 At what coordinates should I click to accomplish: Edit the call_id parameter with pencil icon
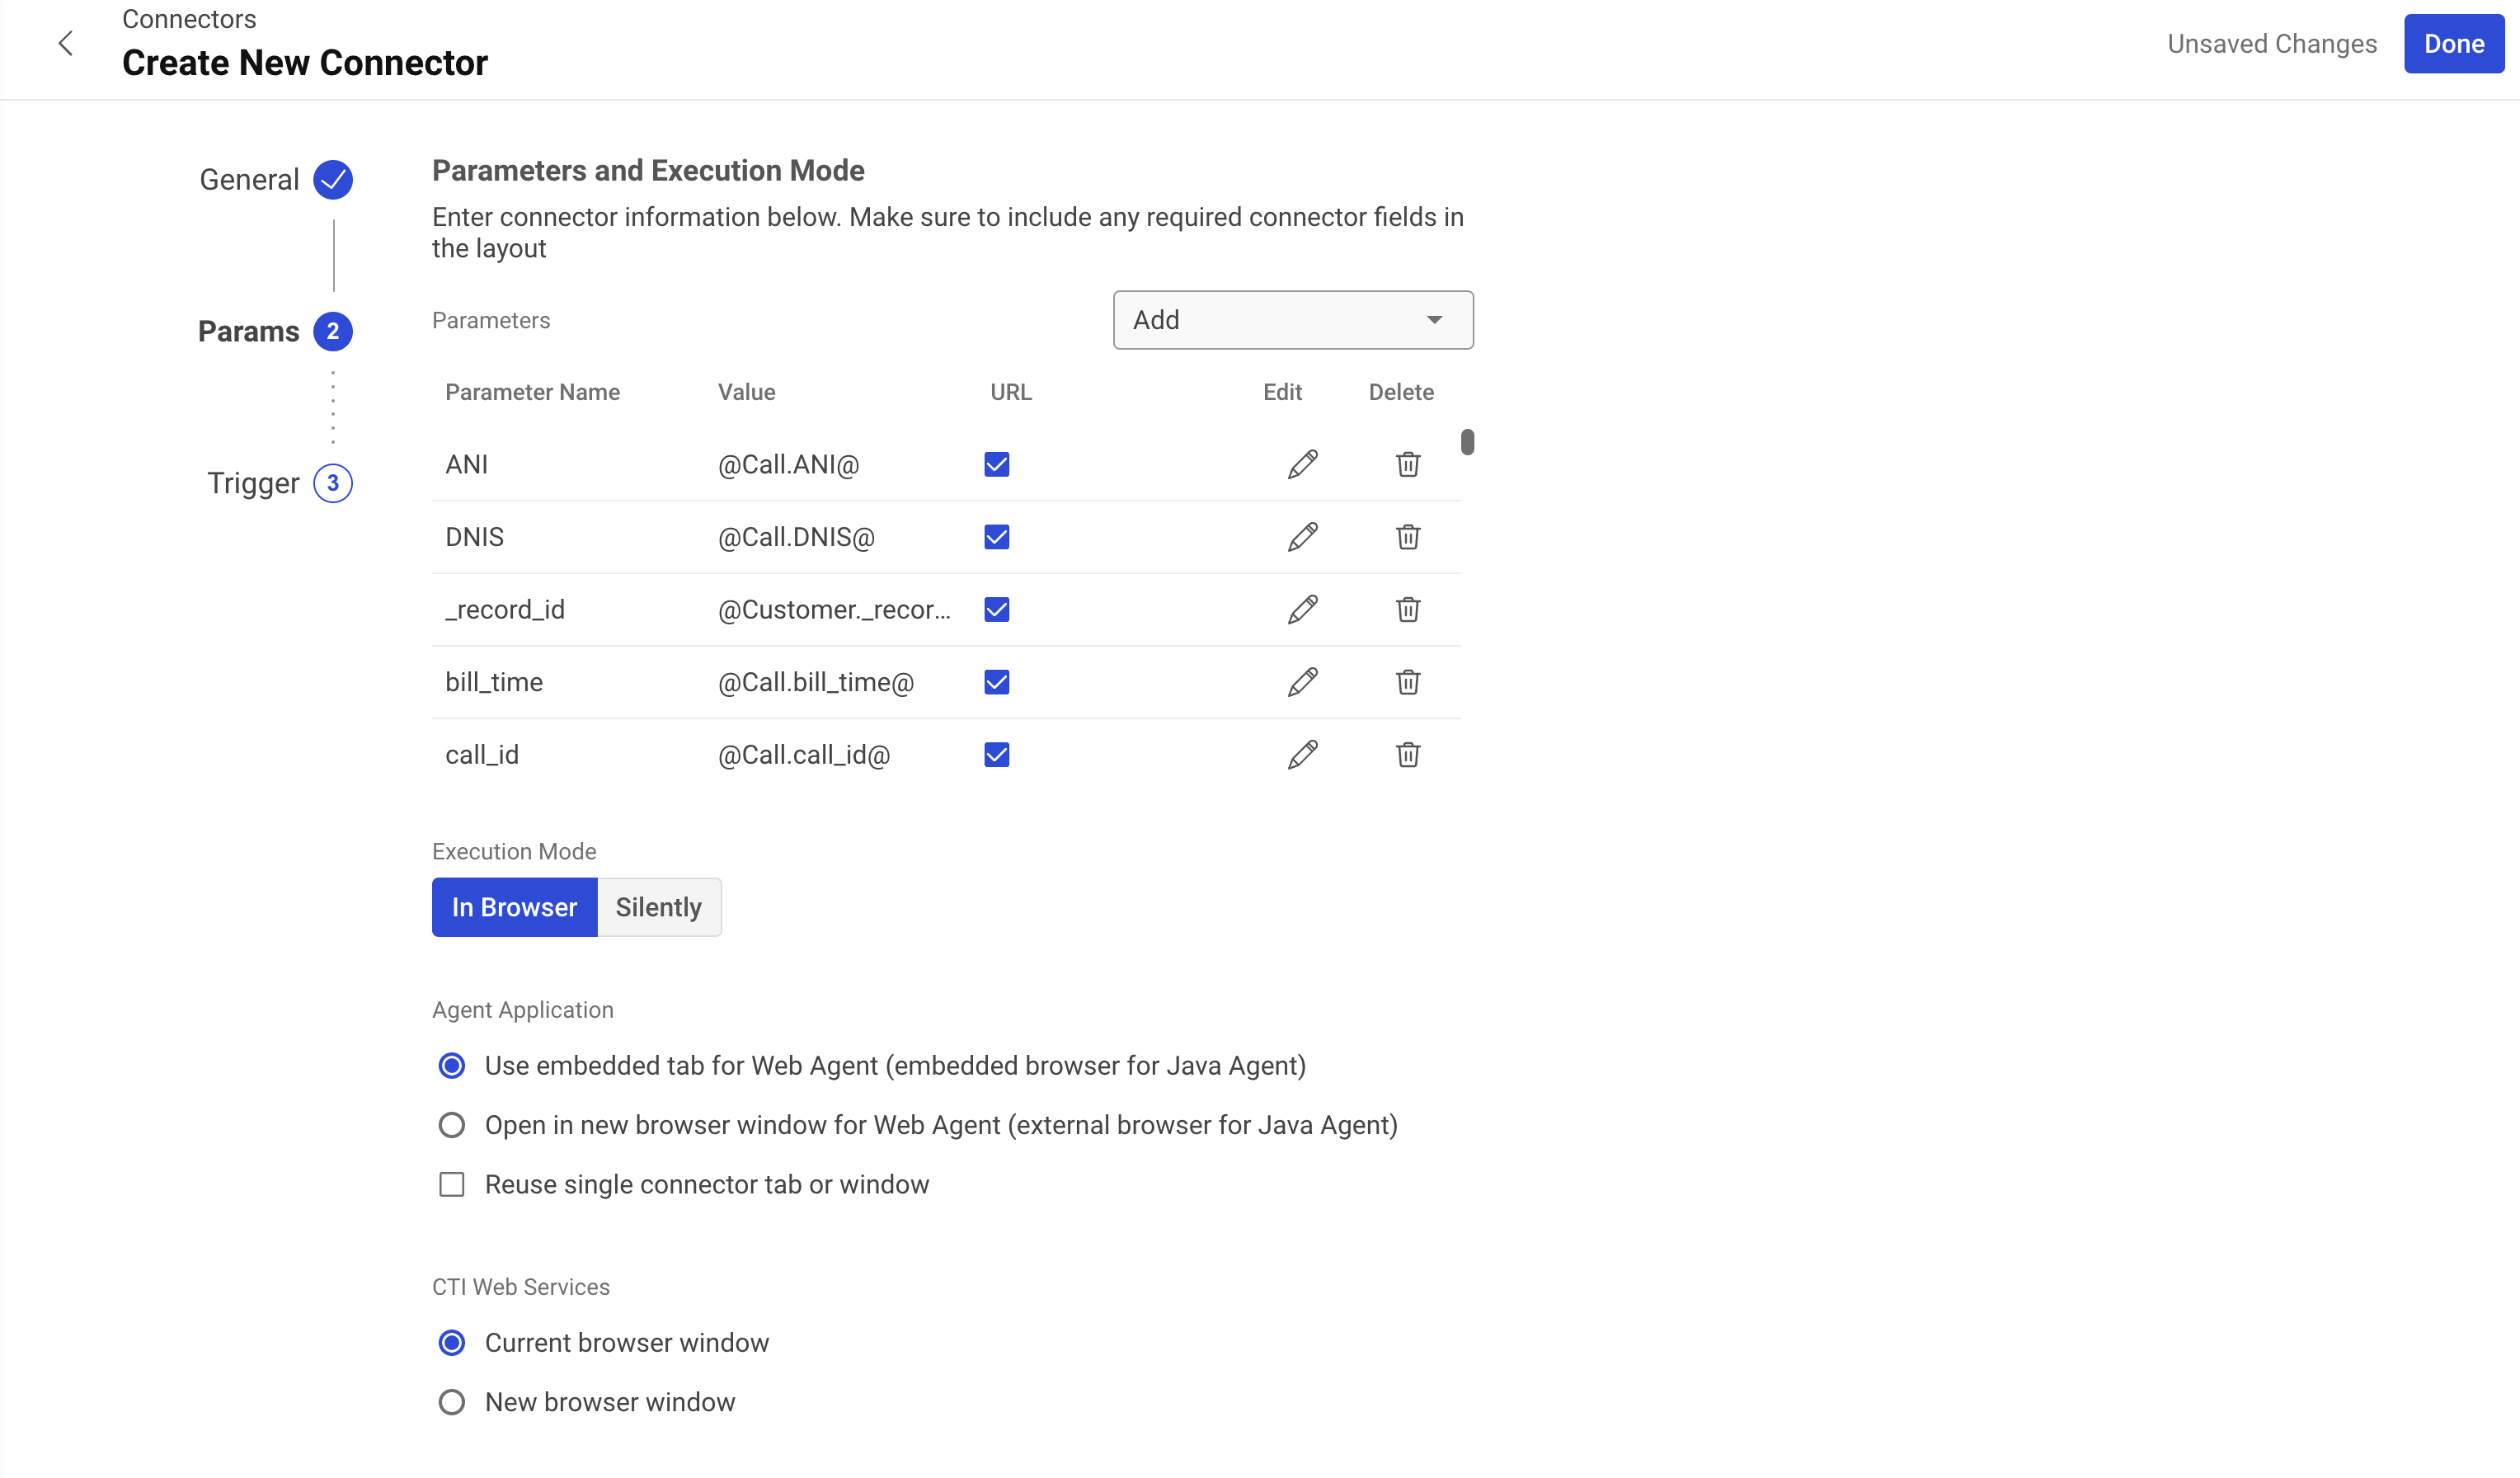click(x=1302, y=755)
